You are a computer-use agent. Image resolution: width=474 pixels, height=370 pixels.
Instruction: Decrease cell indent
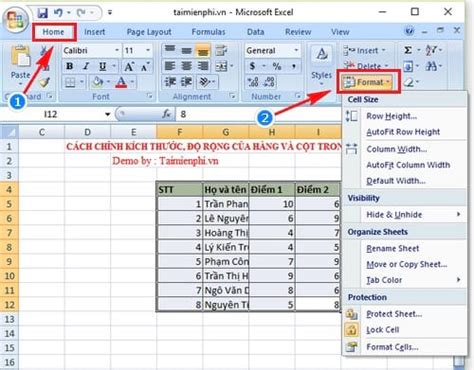(171, 82)
